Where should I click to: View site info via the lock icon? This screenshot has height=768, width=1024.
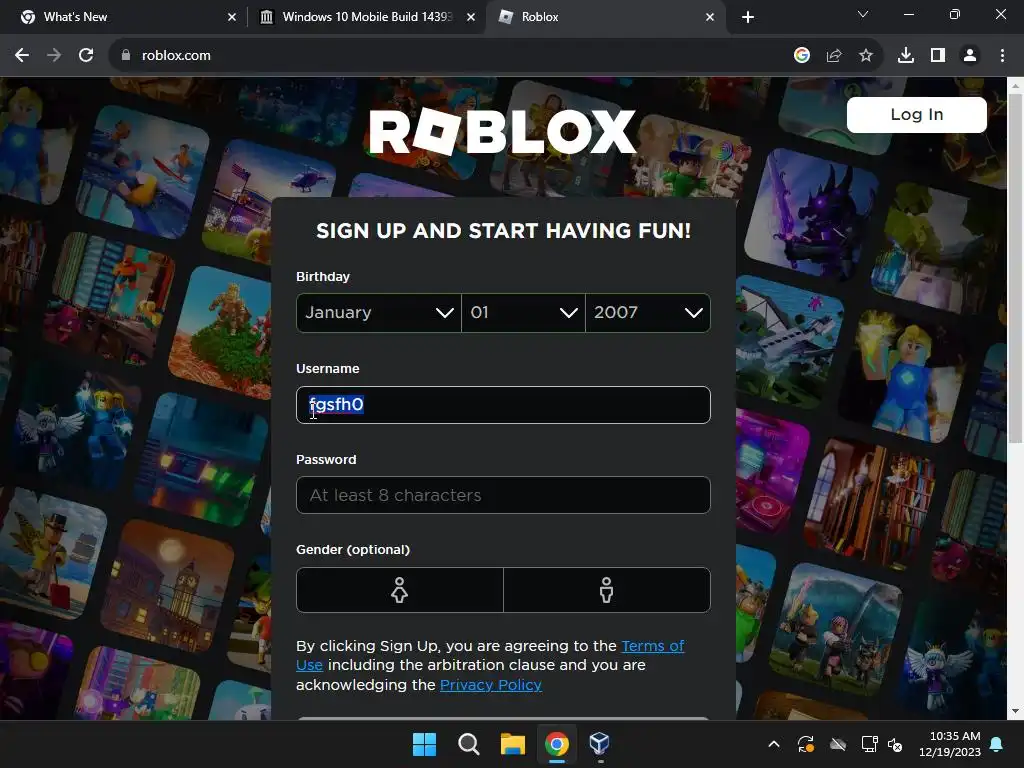click(x=125, y=56)
